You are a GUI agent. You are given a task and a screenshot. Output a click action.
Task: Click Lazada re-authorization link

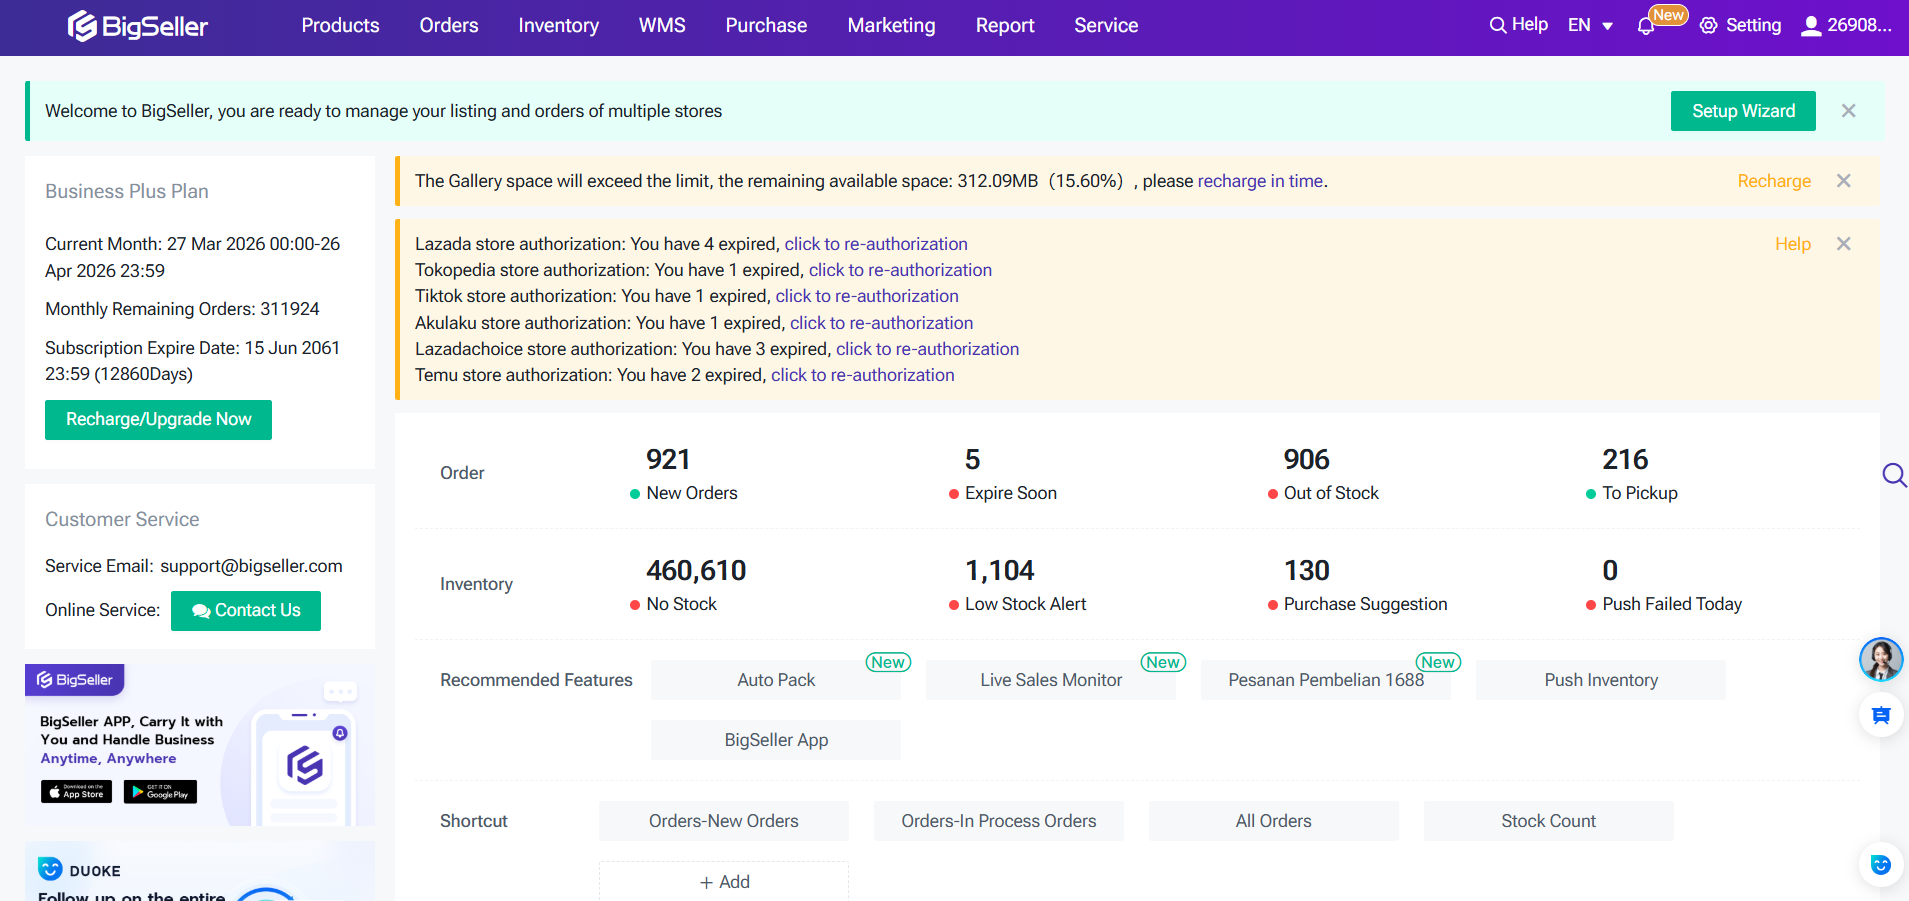(875, 244)
